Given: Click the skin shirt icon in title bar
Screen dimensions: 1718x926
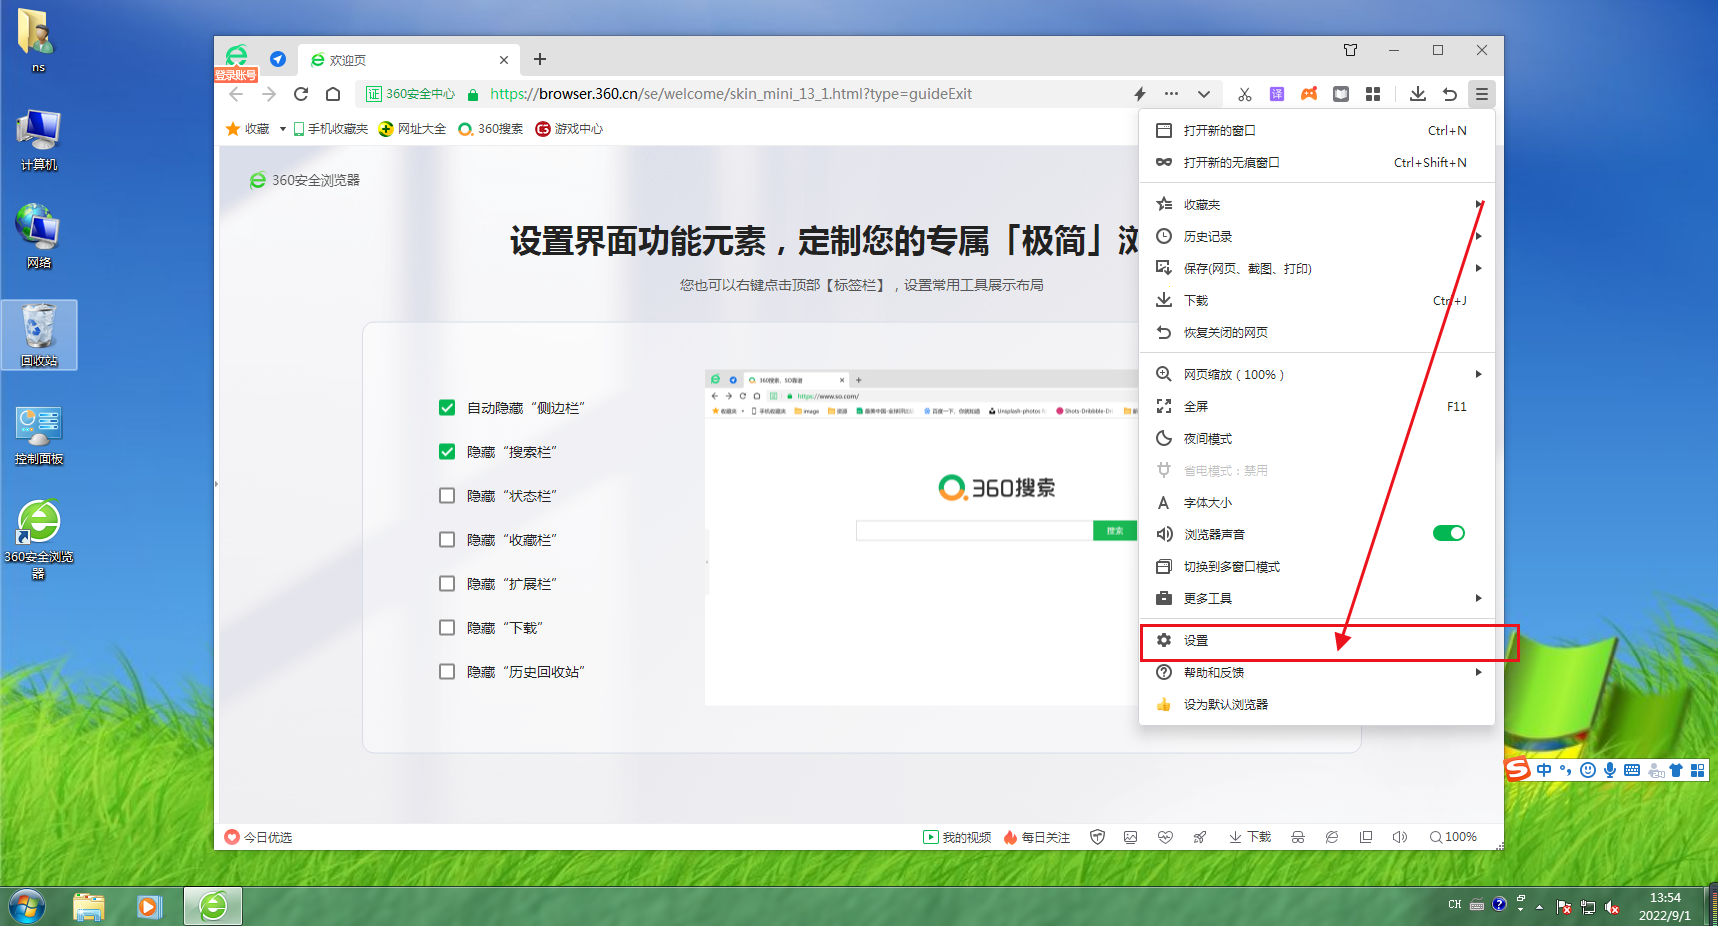Looking at the screenshot, I should 1351,50.
